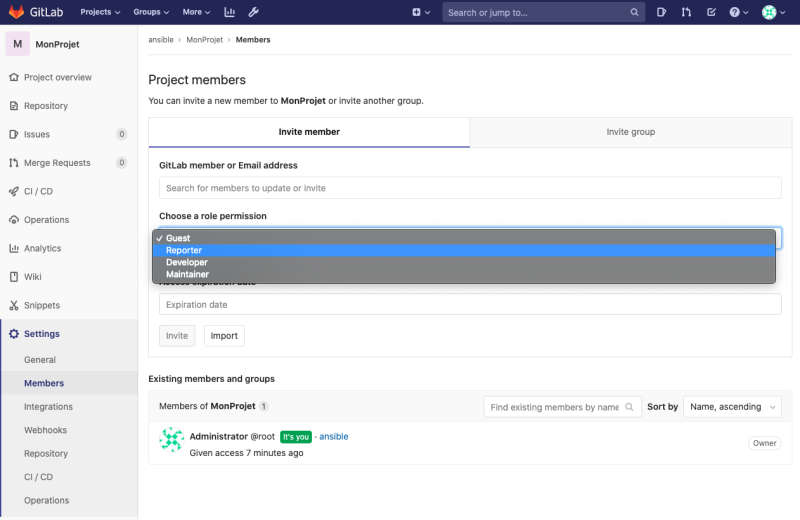Click the Import button
The width and height of the screenshot is (800, 520).
pos(224,336)
